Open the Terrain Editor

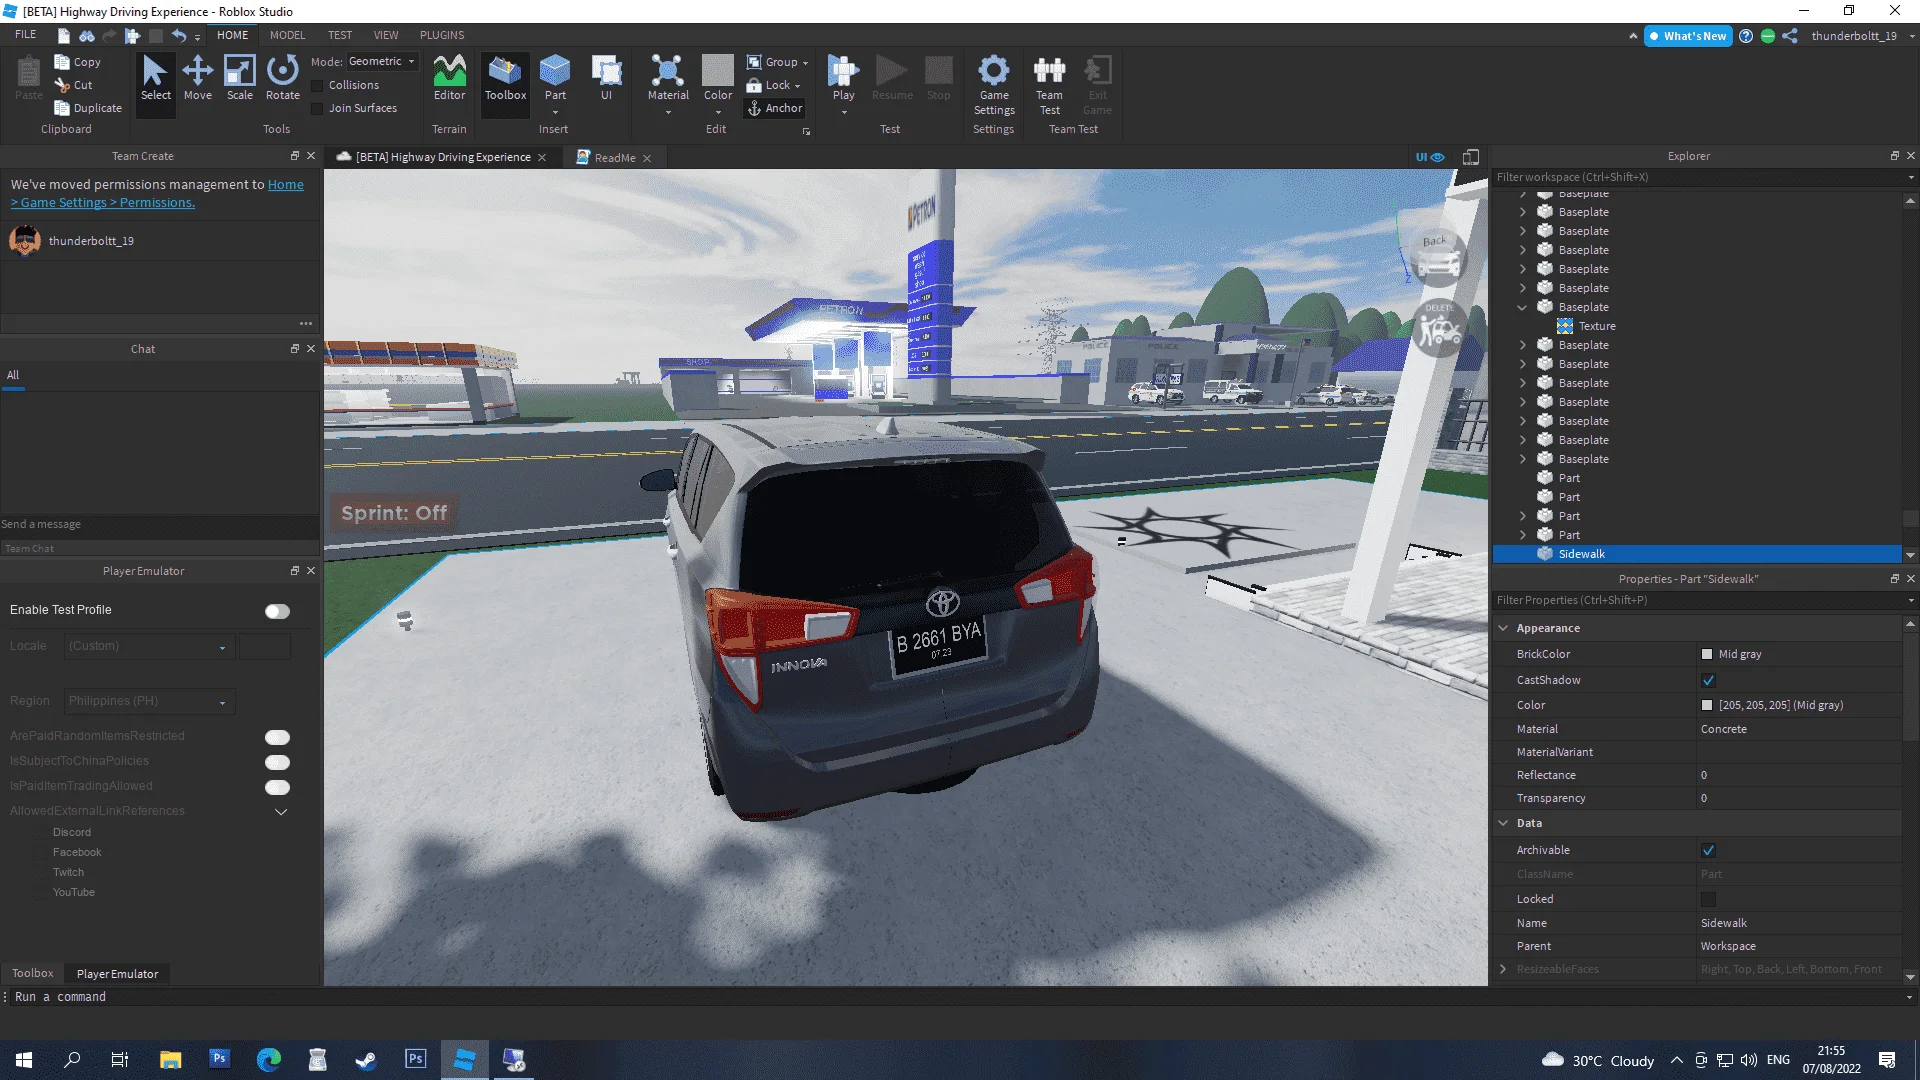coord(449,78)
